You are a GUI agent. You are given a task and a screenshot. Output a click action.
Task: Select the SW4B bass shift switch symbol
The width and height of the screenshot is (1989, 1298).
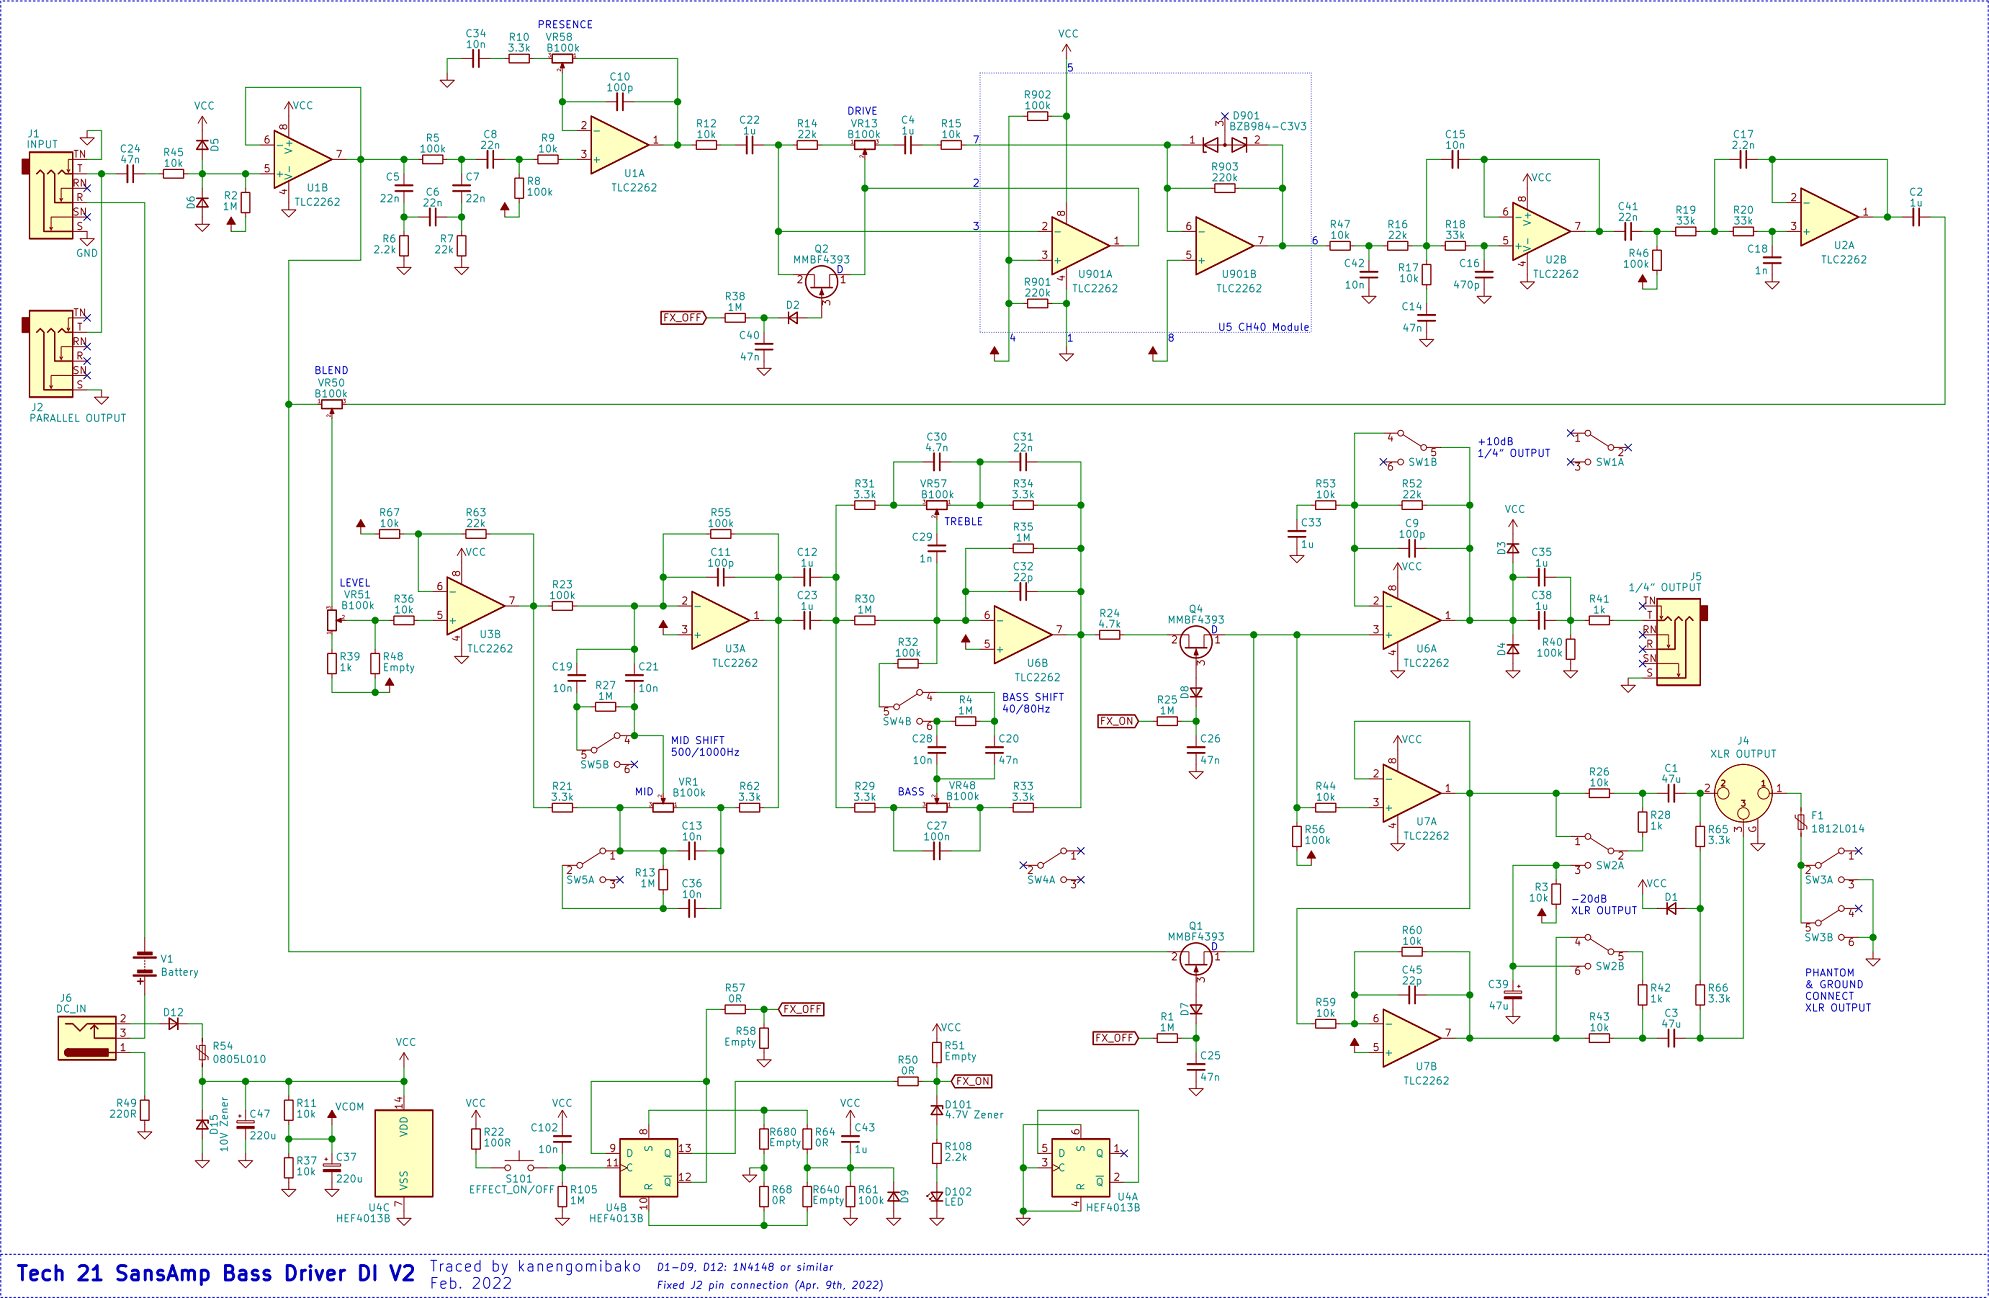click(908, 707)
